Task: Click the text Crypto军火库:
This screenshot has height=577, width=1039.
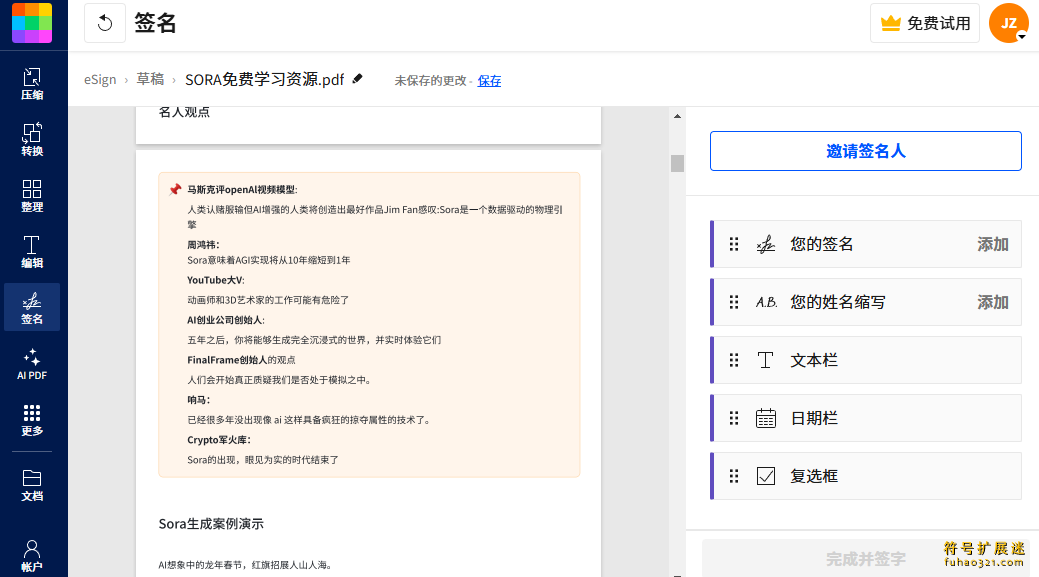Action: coord(219,440)
